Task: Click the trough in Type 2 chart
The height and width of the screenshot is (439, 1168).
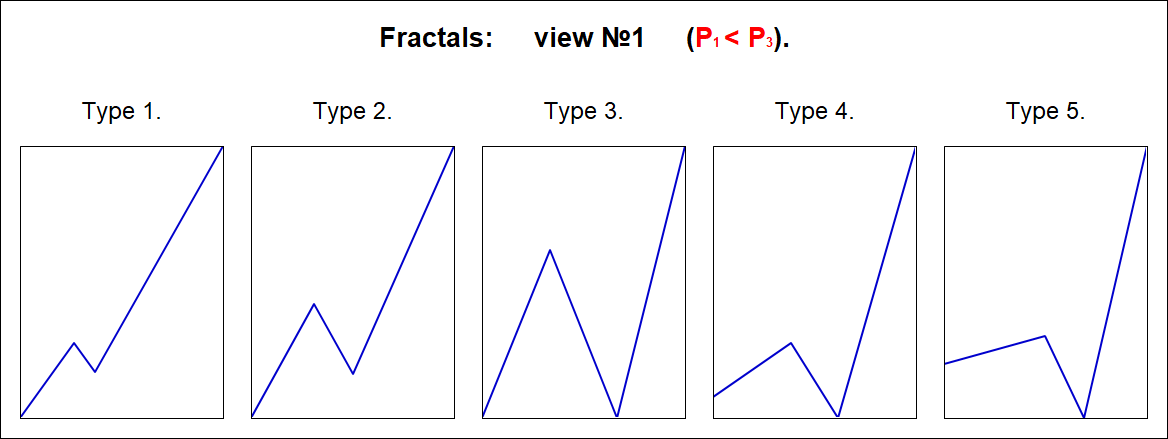Action: point(353,374)
